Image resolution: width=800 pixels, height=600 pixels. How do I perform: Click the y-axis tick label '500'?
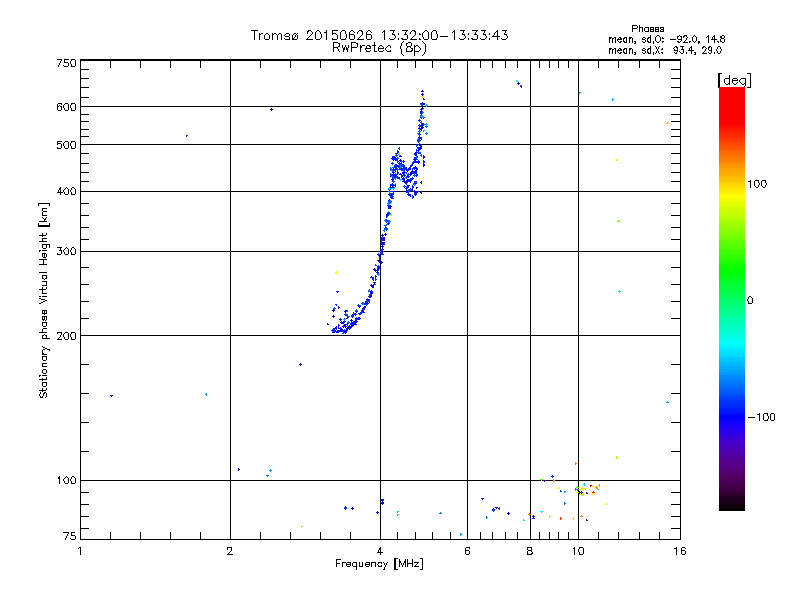[66, 145]
